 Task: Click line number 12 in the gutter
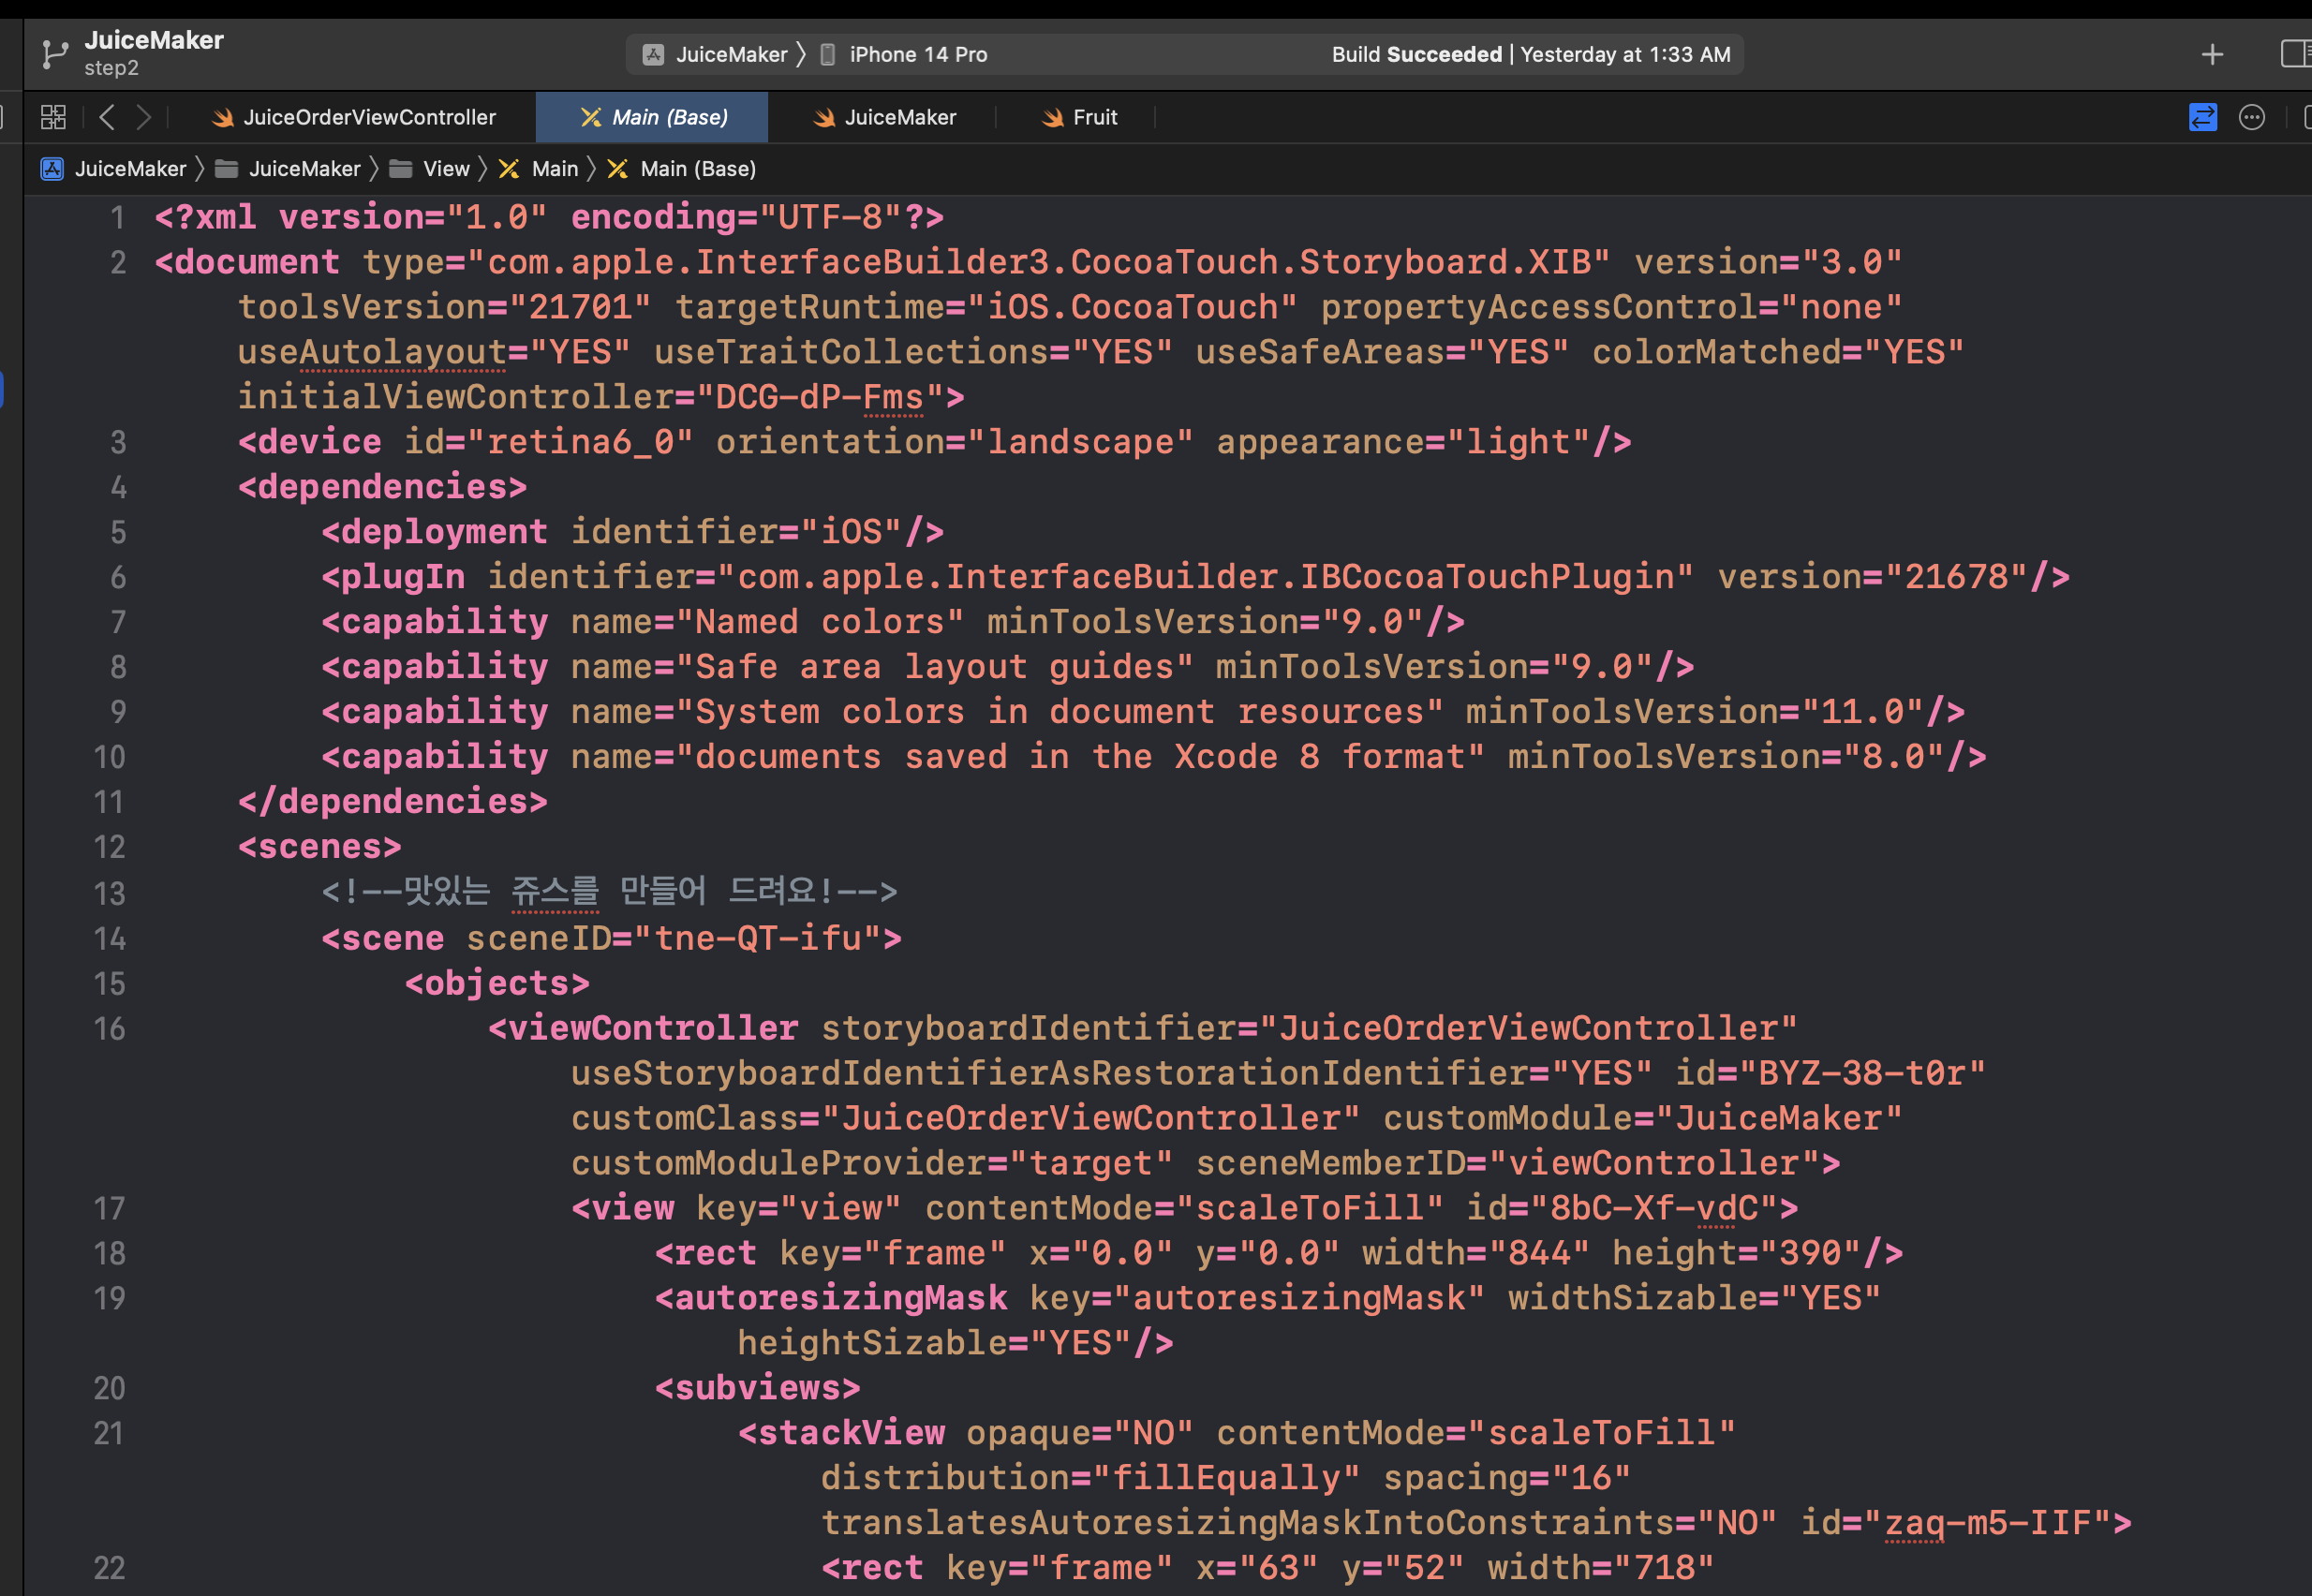tap(109, 847)
